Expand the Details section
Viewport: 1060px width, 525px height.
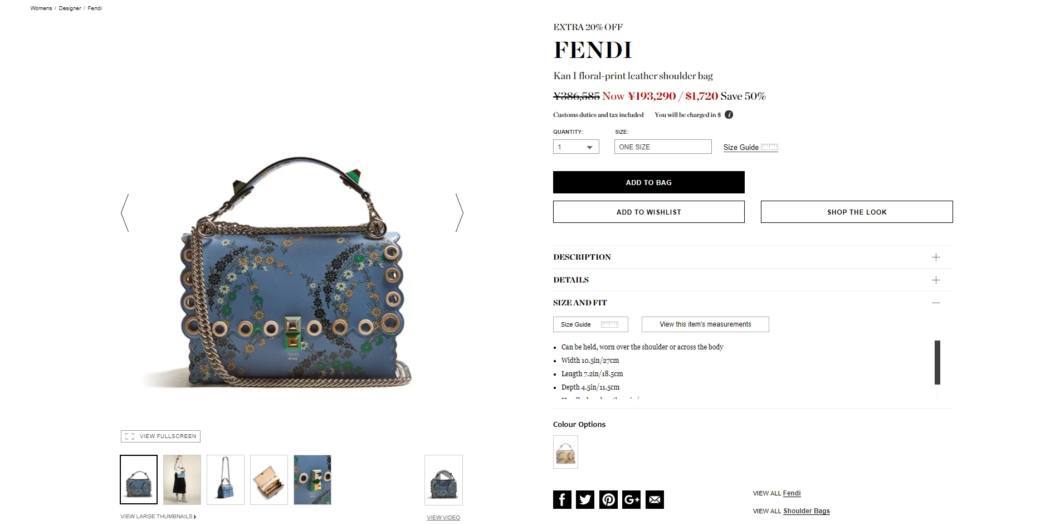752,280
